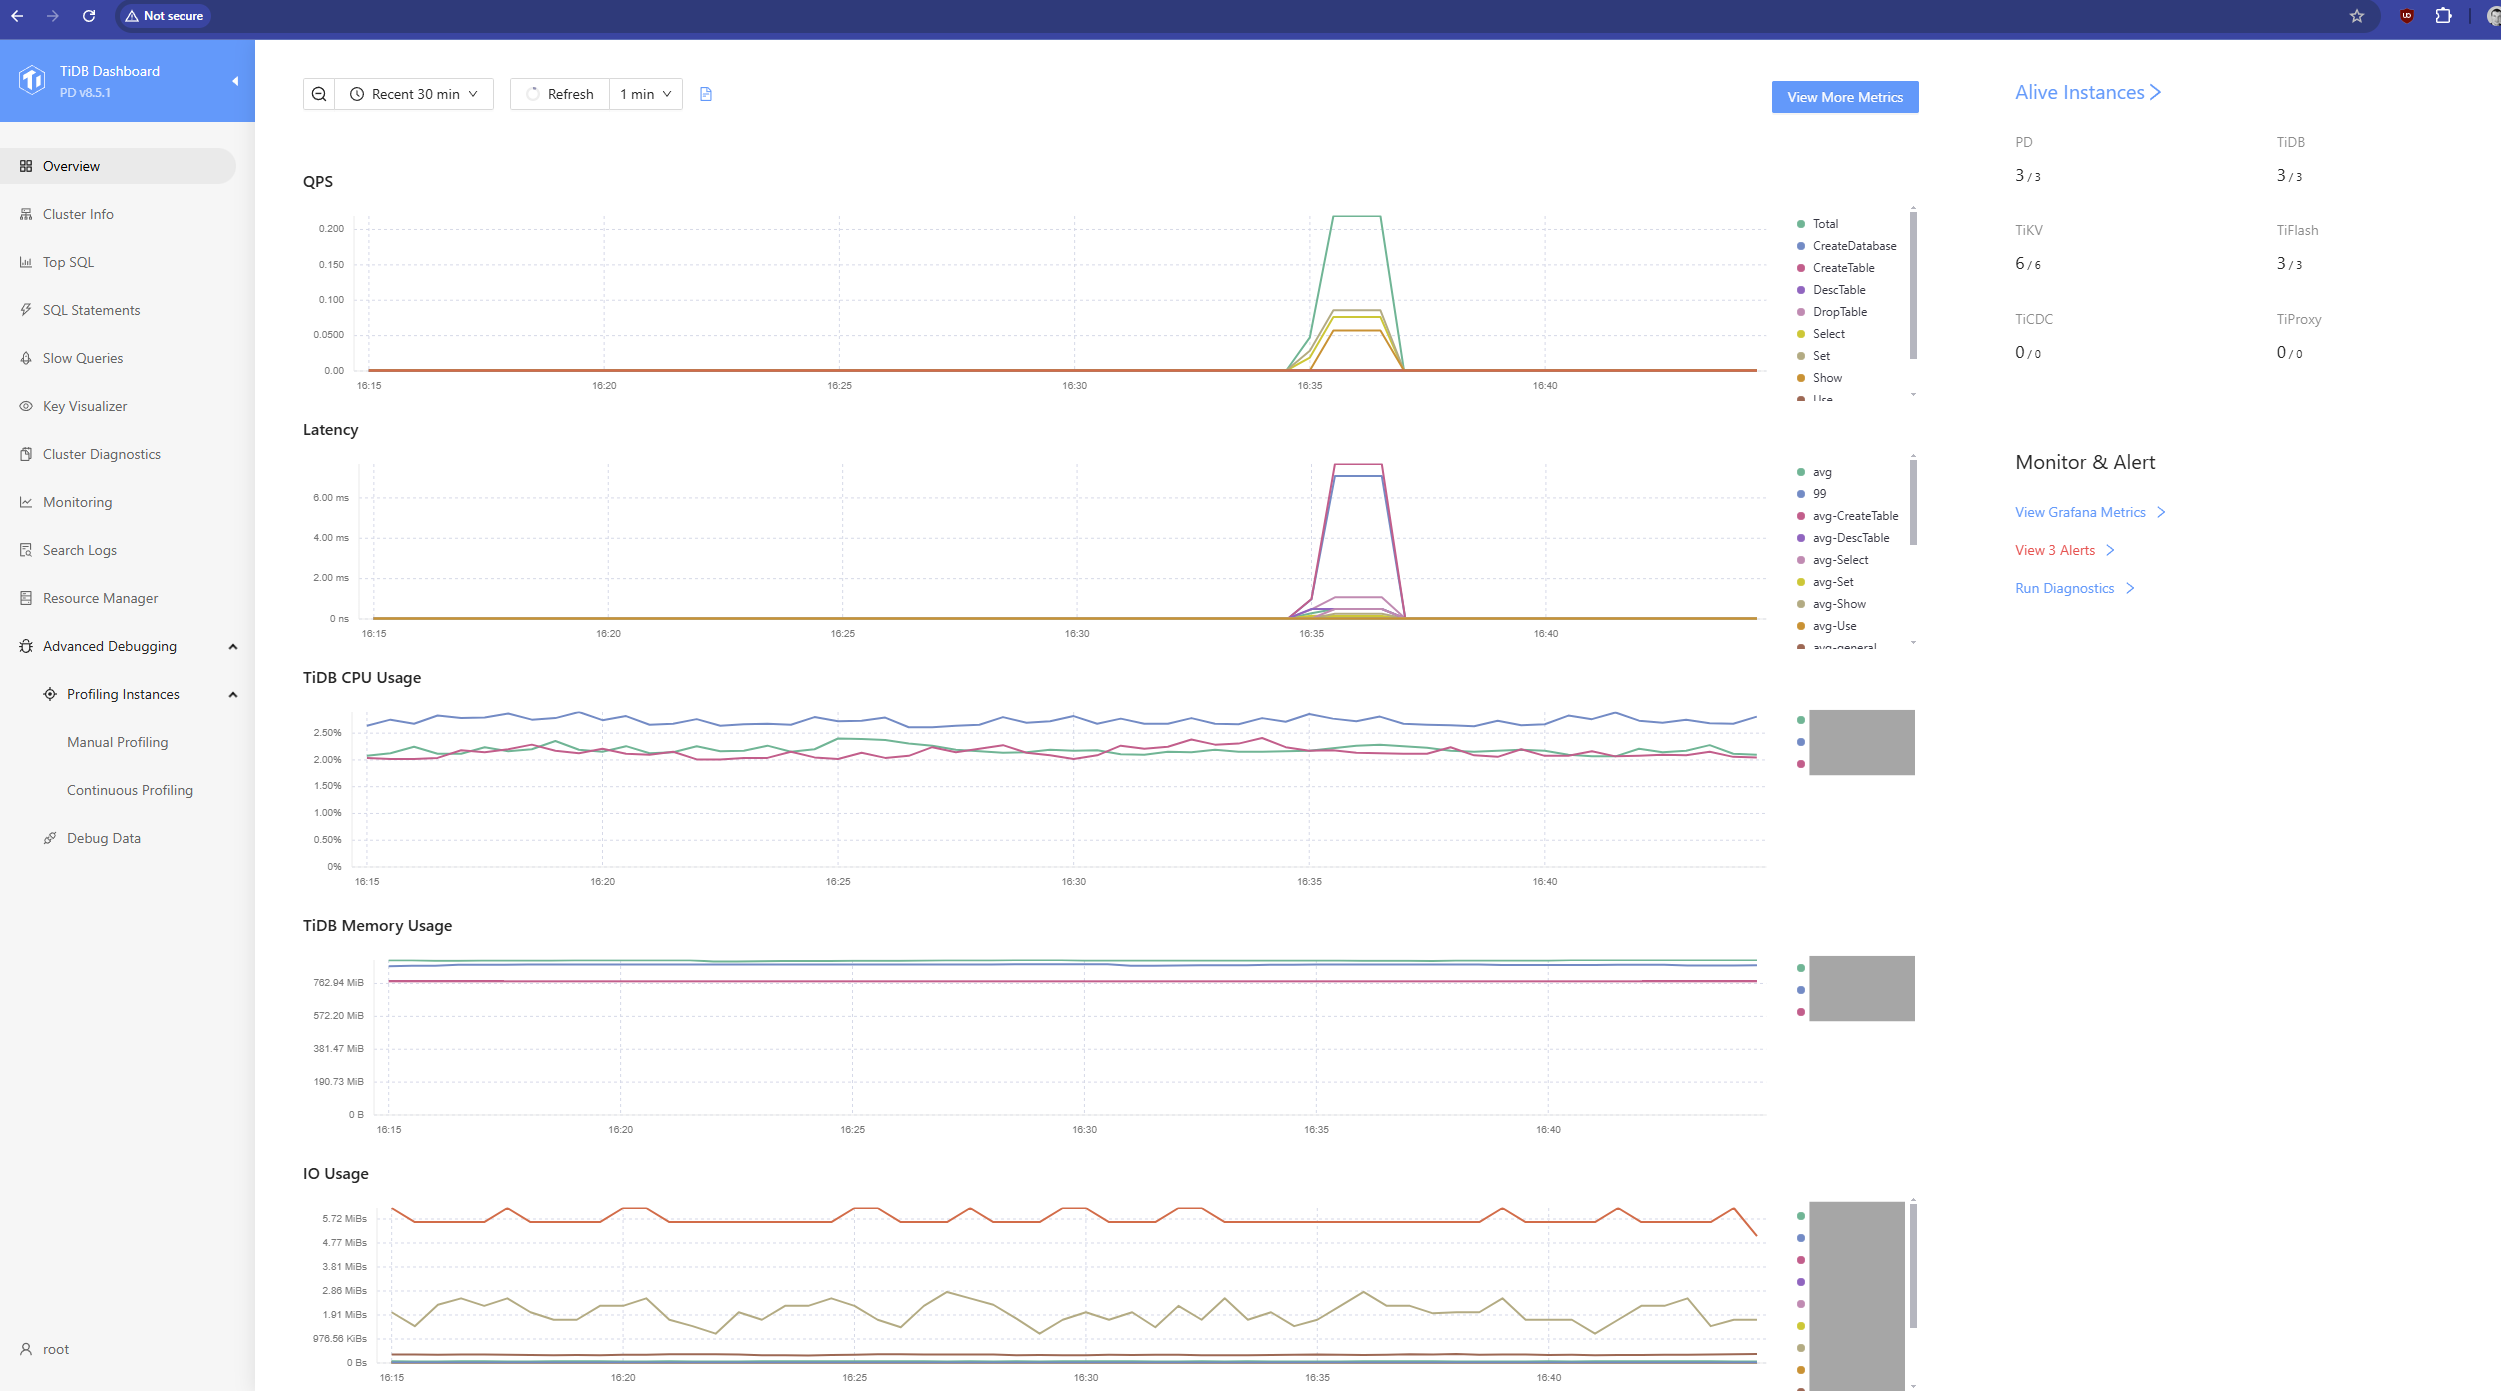Click the Search Logs icon

(x=26, y=550)
